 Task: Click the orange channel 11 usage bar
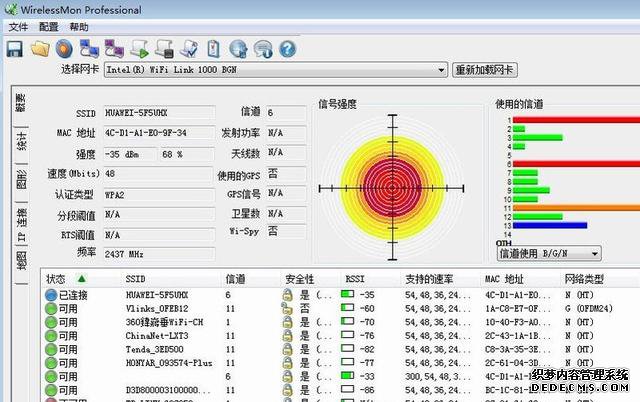[576, 208]
